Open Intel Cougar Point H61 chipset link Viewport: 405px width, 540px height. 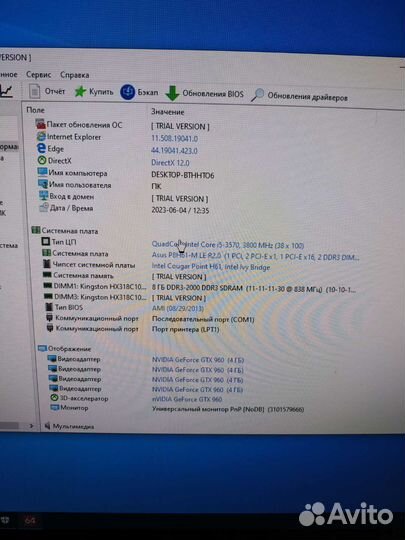click(211, 267)
